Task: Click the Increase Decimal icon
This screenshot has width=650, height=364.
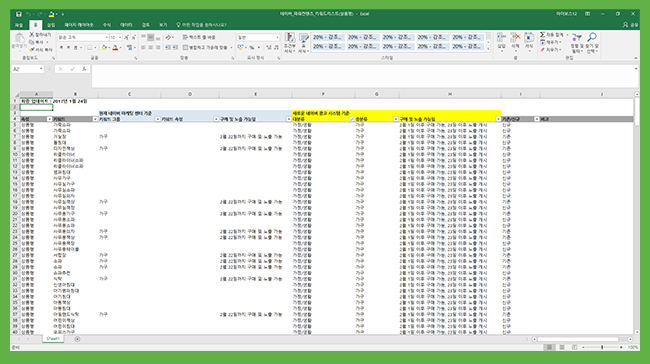Action: click(x=269, y=48)
